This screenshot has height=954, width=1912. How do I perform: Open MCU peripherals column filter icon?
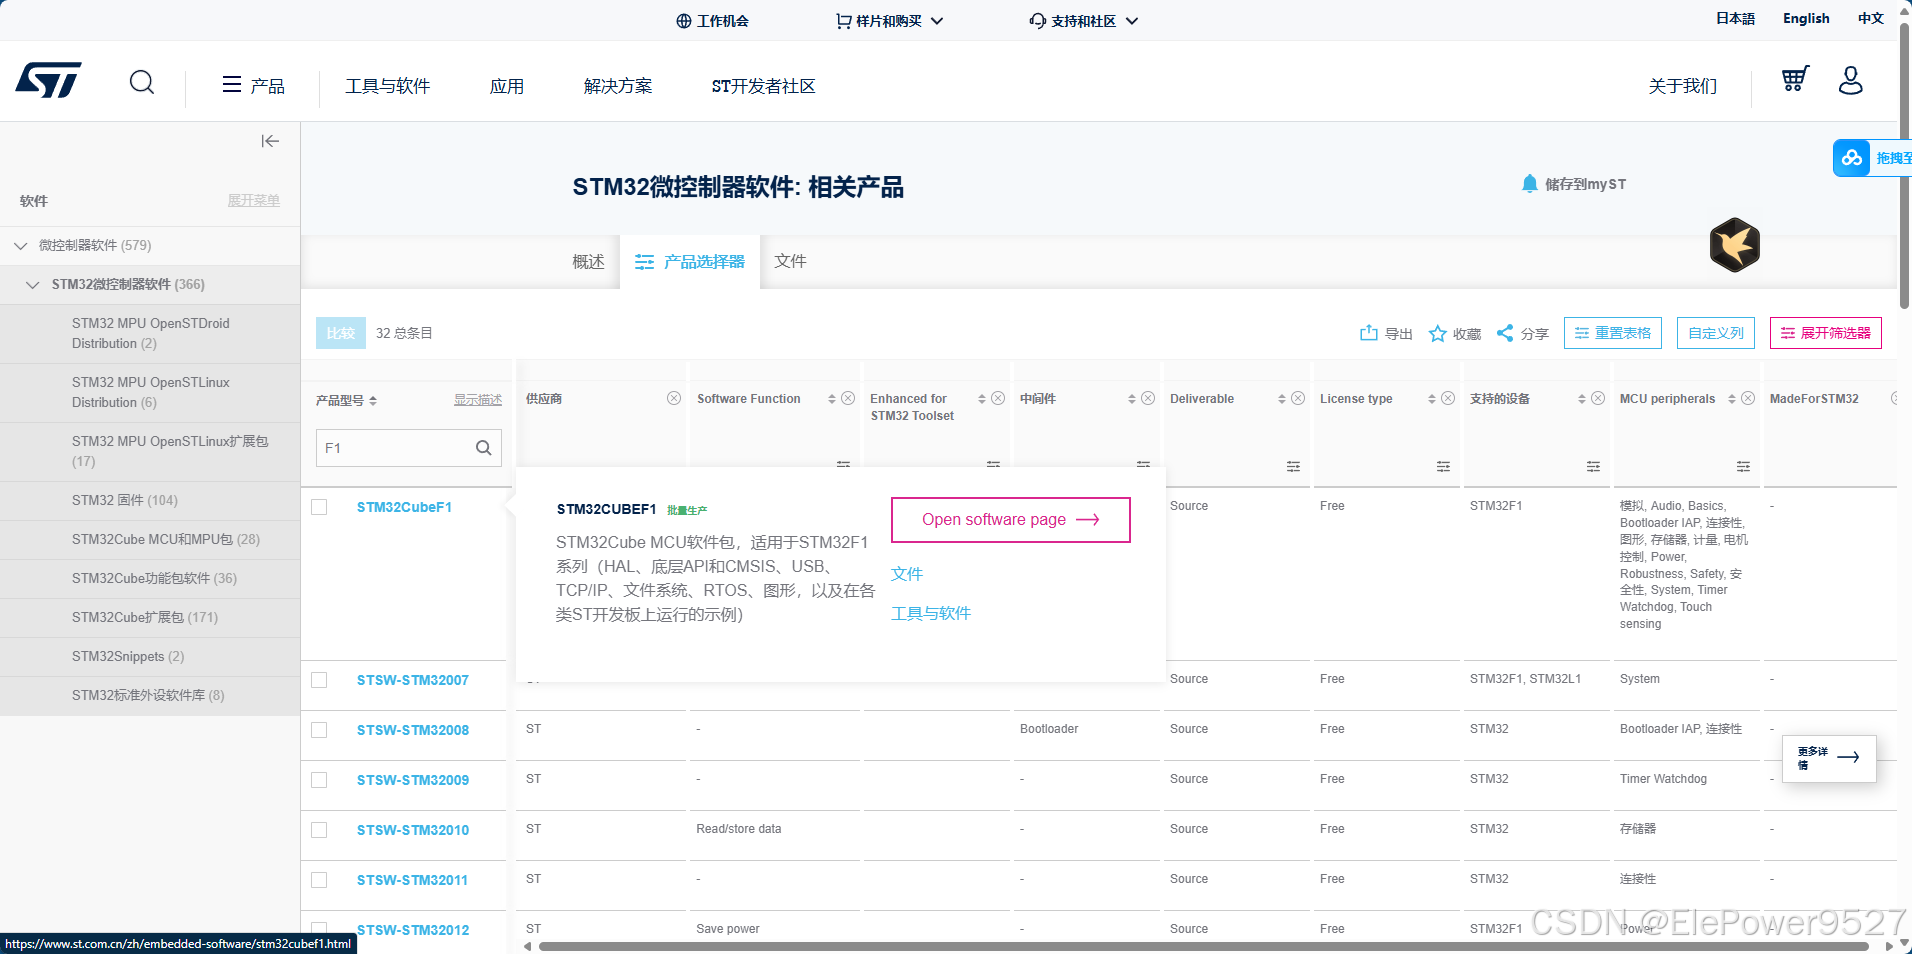click(x=1743, y=467)
